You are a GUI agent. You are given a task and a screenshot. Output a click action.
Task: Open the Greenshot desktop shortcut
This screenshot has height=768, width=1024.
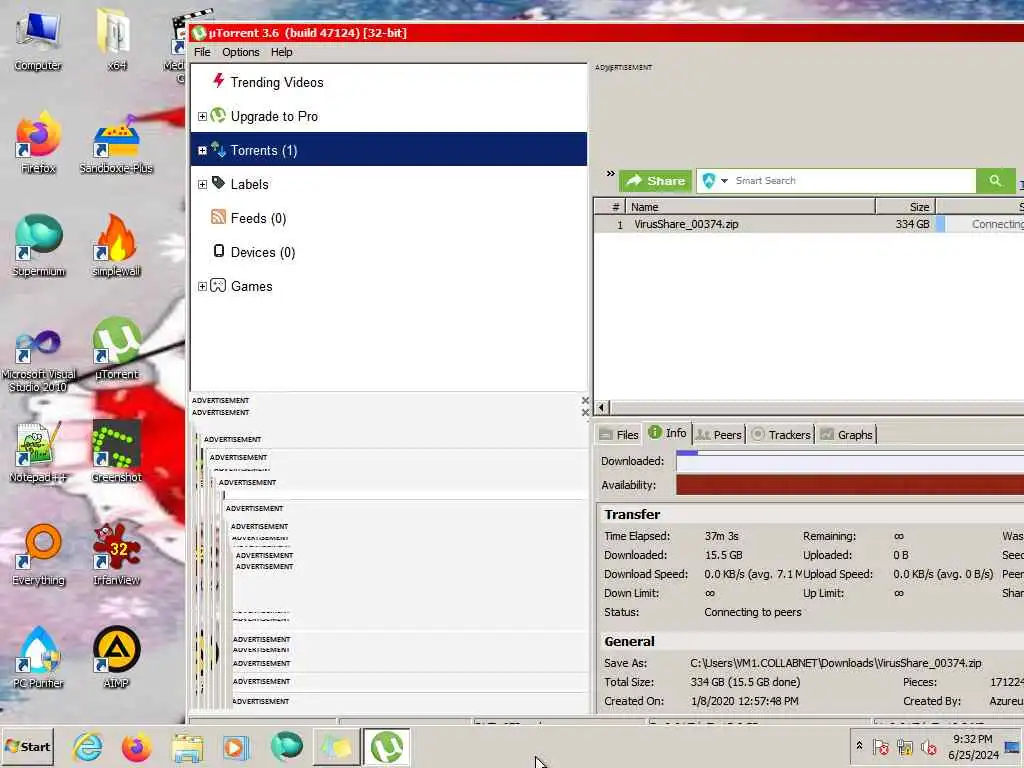(x=116, y=452)
